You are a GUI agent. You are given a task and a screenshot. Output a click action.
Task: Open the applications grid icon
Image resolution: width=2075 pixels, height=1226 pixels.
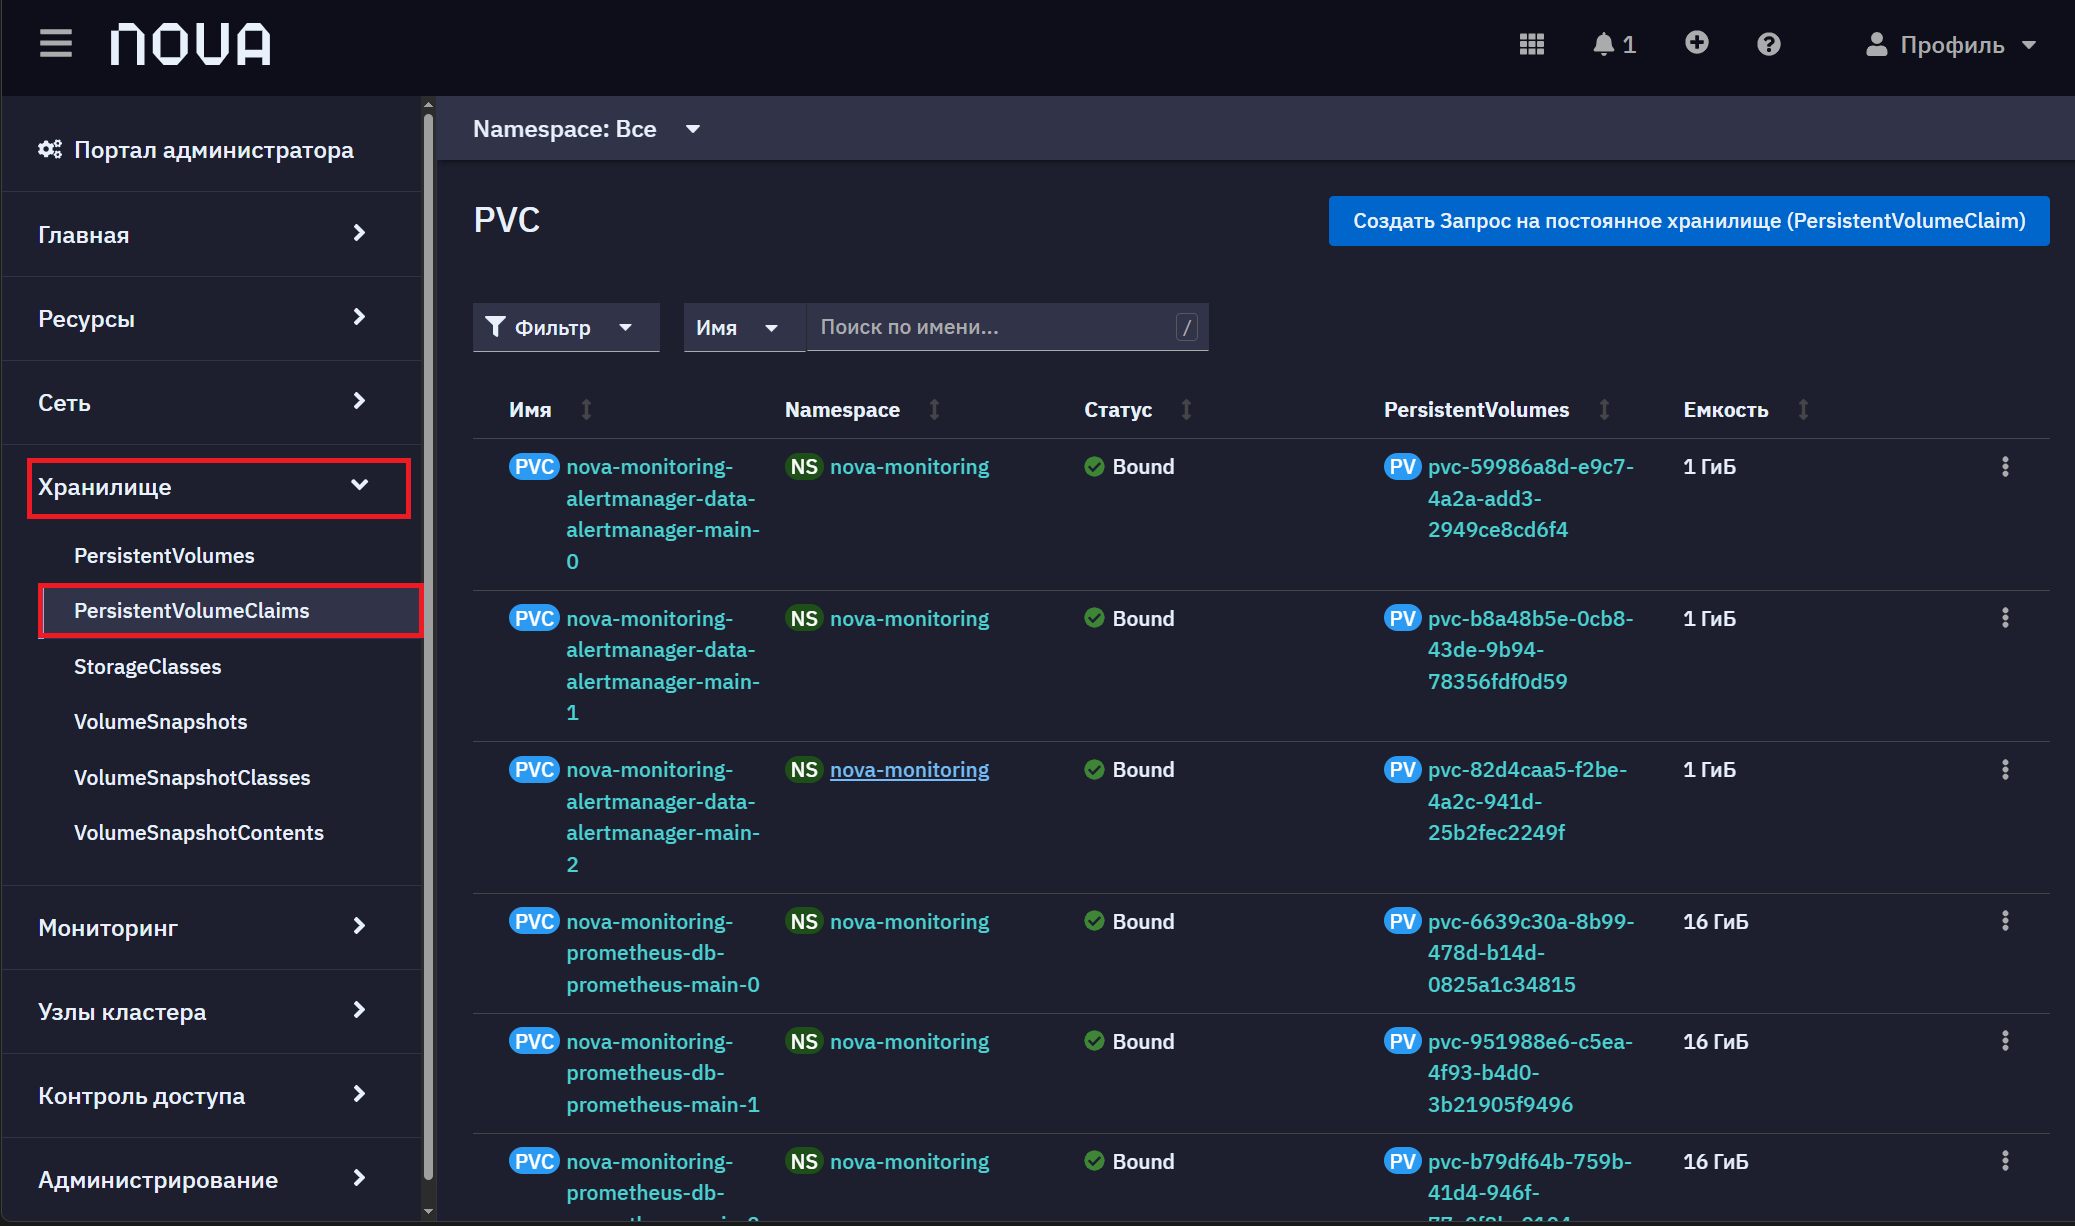(x=1531, y=44)
